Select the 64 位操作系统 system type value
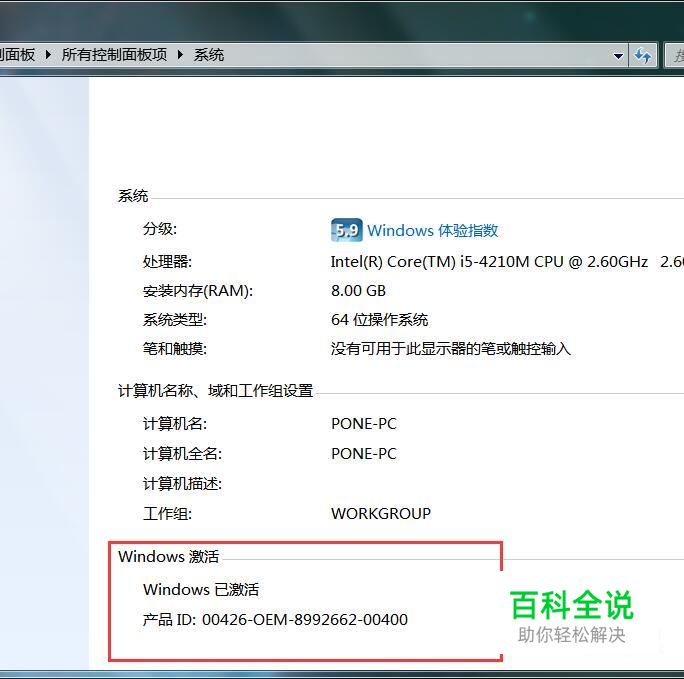Viewport: 684px width, 679px height. 379,320
